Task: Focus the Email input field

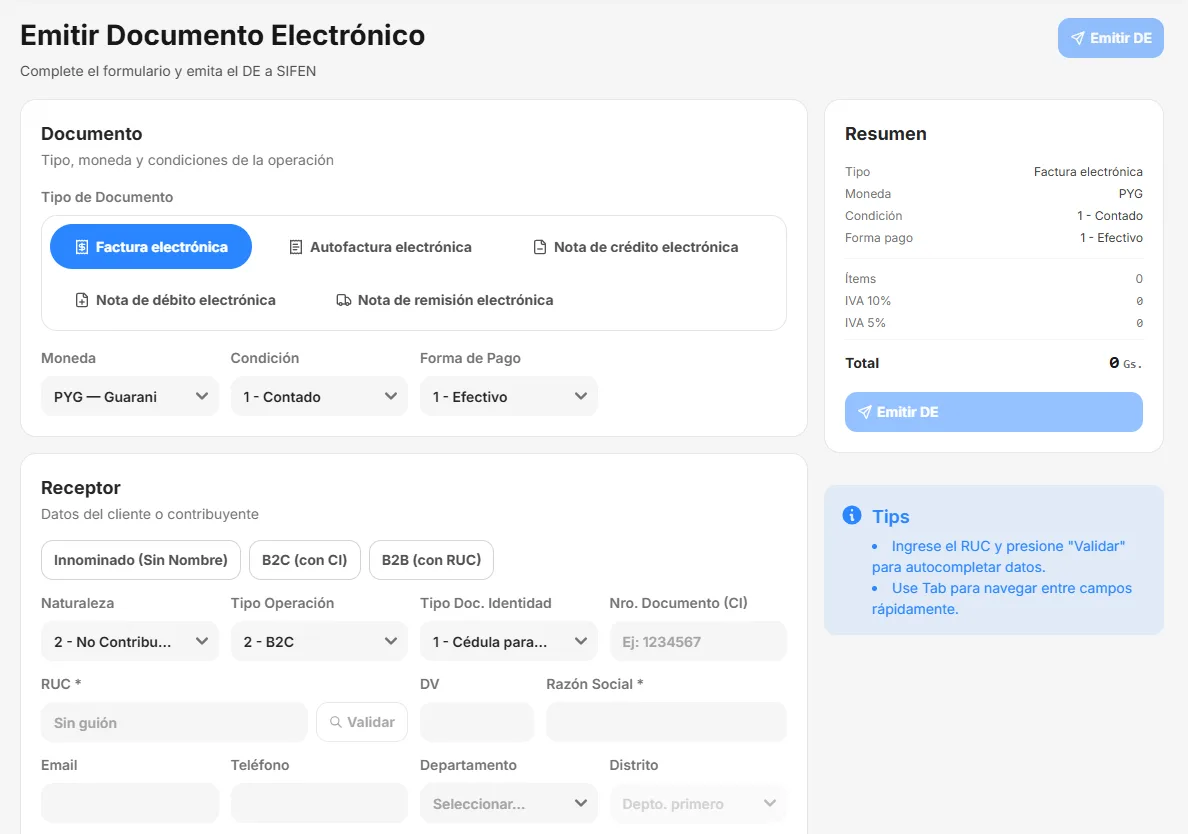Action: (x=130, y=804)
